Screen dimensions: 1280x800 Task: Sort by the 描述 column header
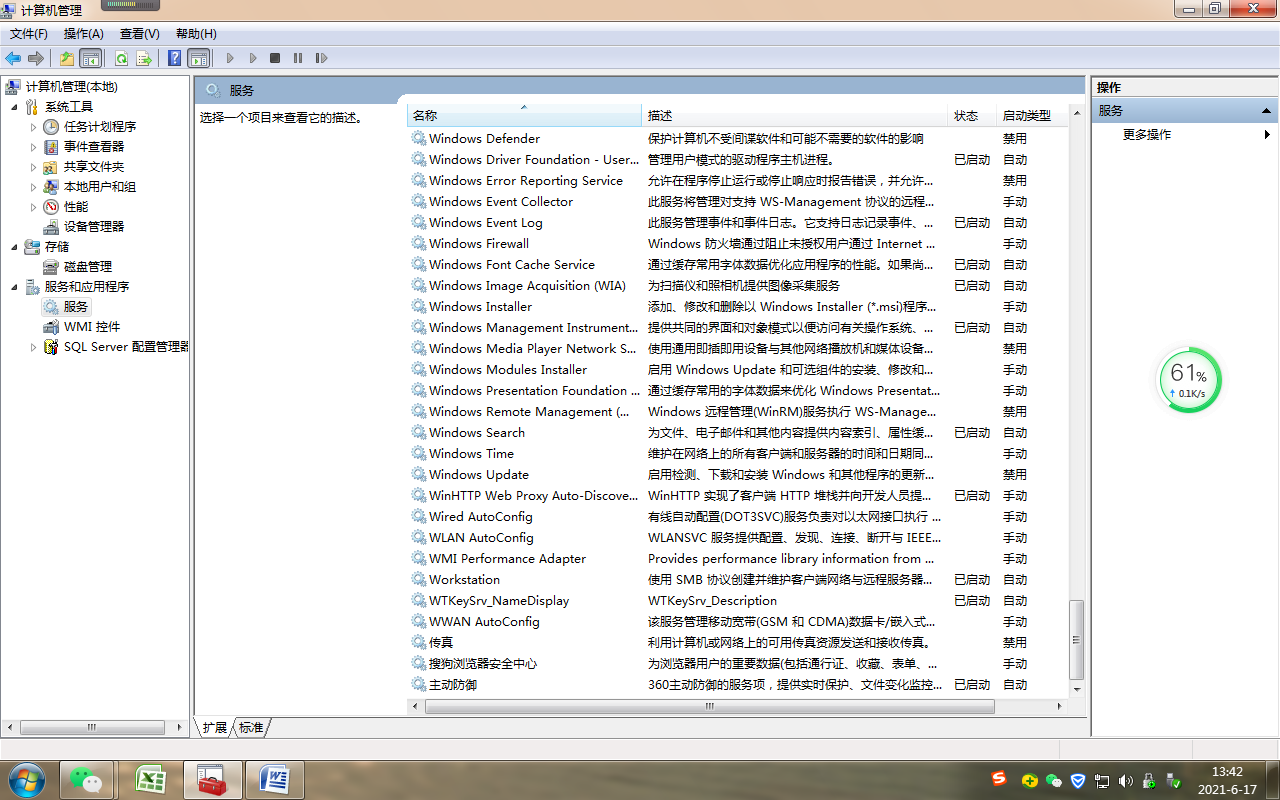coord(795,116)
